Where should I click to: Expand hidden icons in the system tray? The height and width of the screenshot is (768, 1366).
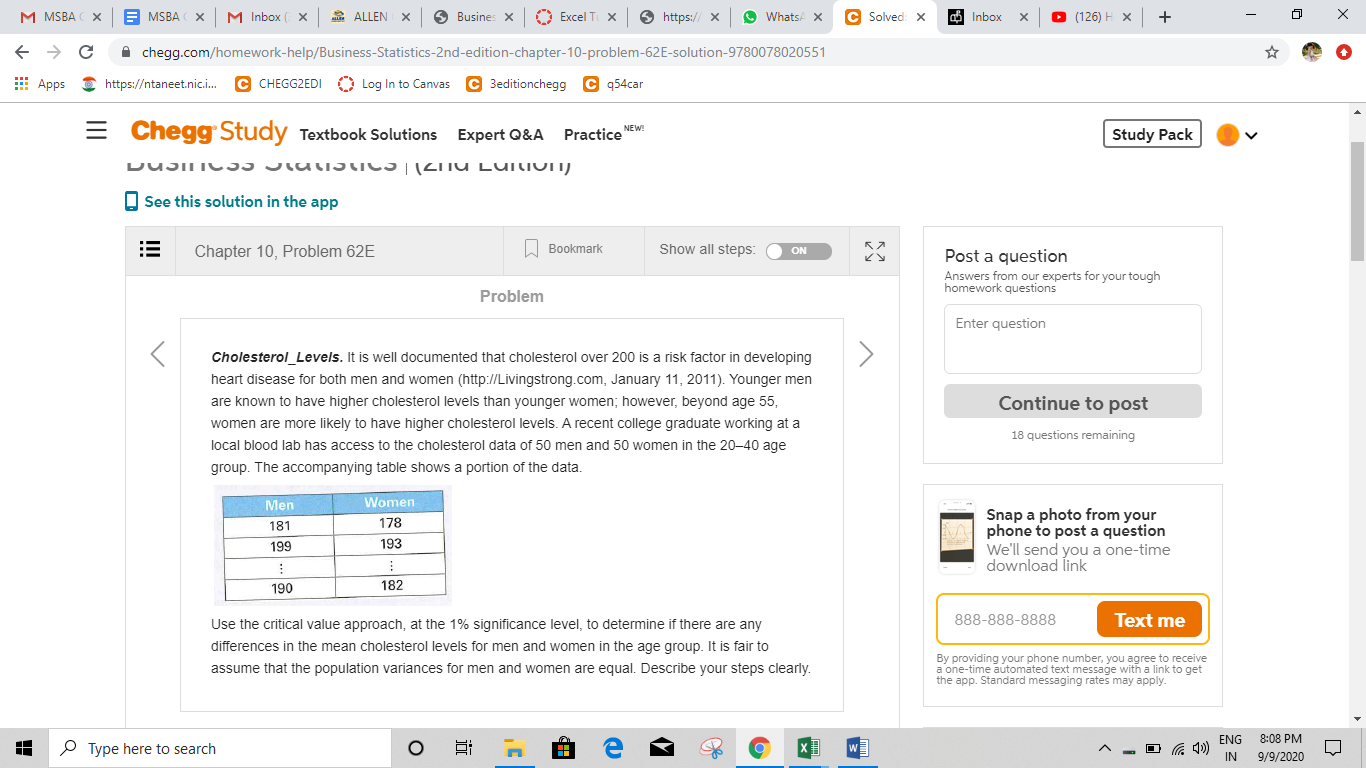(x=1105, y=747)
